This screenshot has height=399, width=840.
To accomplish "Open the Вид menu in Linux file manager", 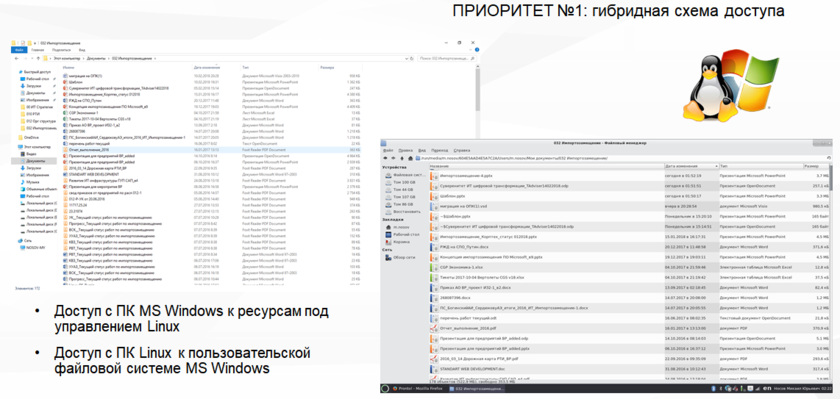I will click(x=422, y=150).
